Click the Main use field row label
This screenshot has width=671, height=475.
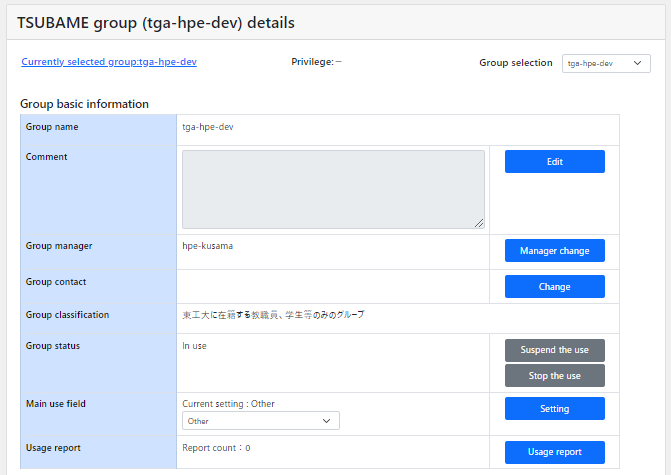point(56,404)
